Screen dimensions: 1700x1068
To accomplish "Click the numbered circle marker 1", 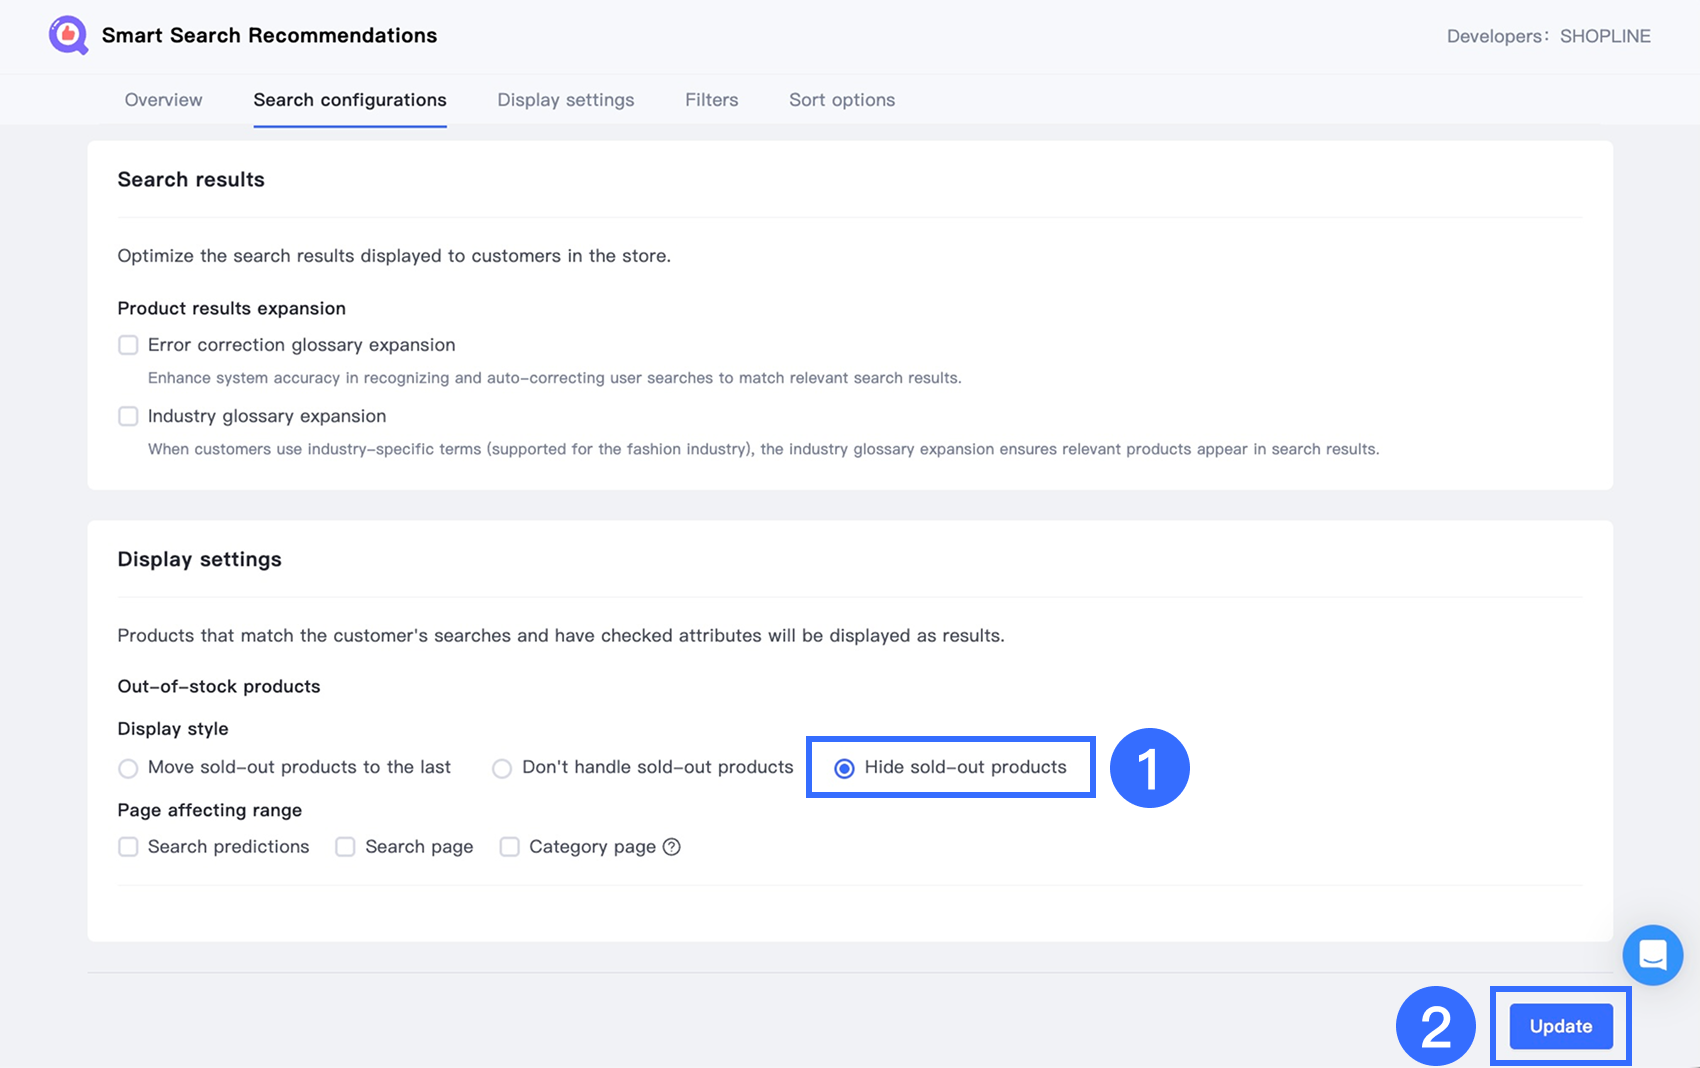I will [1149, 768].
